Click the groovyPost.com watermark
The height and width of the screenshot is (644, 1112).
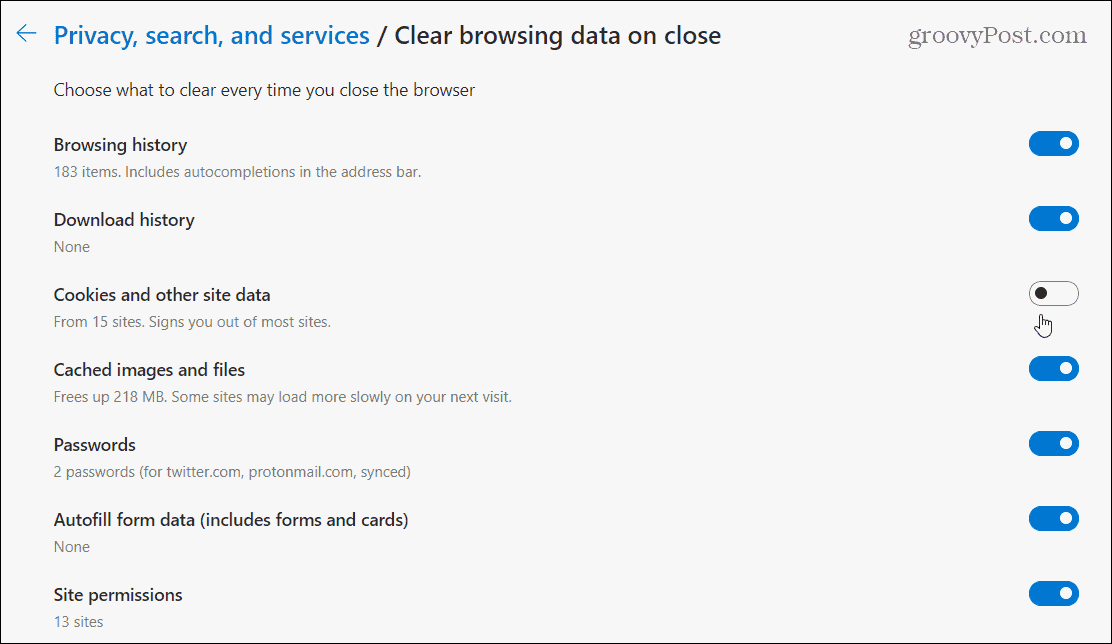[997, 35]
